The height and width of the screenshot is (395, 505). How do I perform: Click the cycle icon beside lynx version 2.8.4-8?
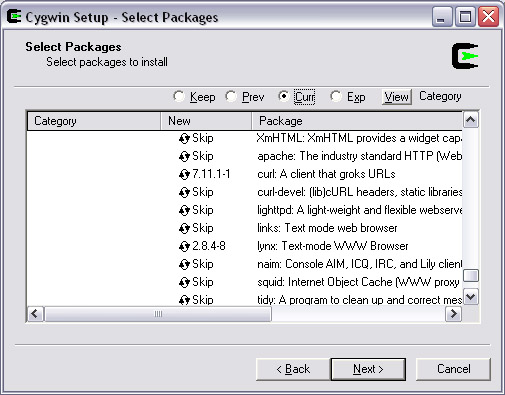click(184, 246)
